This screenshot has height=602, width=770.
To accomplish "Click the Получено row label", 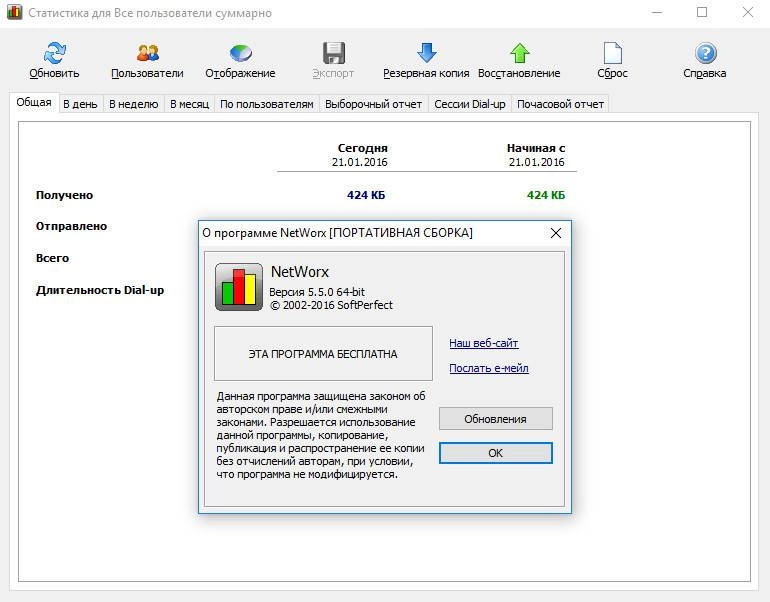I will pyautogui.click(x=64, y=195).
